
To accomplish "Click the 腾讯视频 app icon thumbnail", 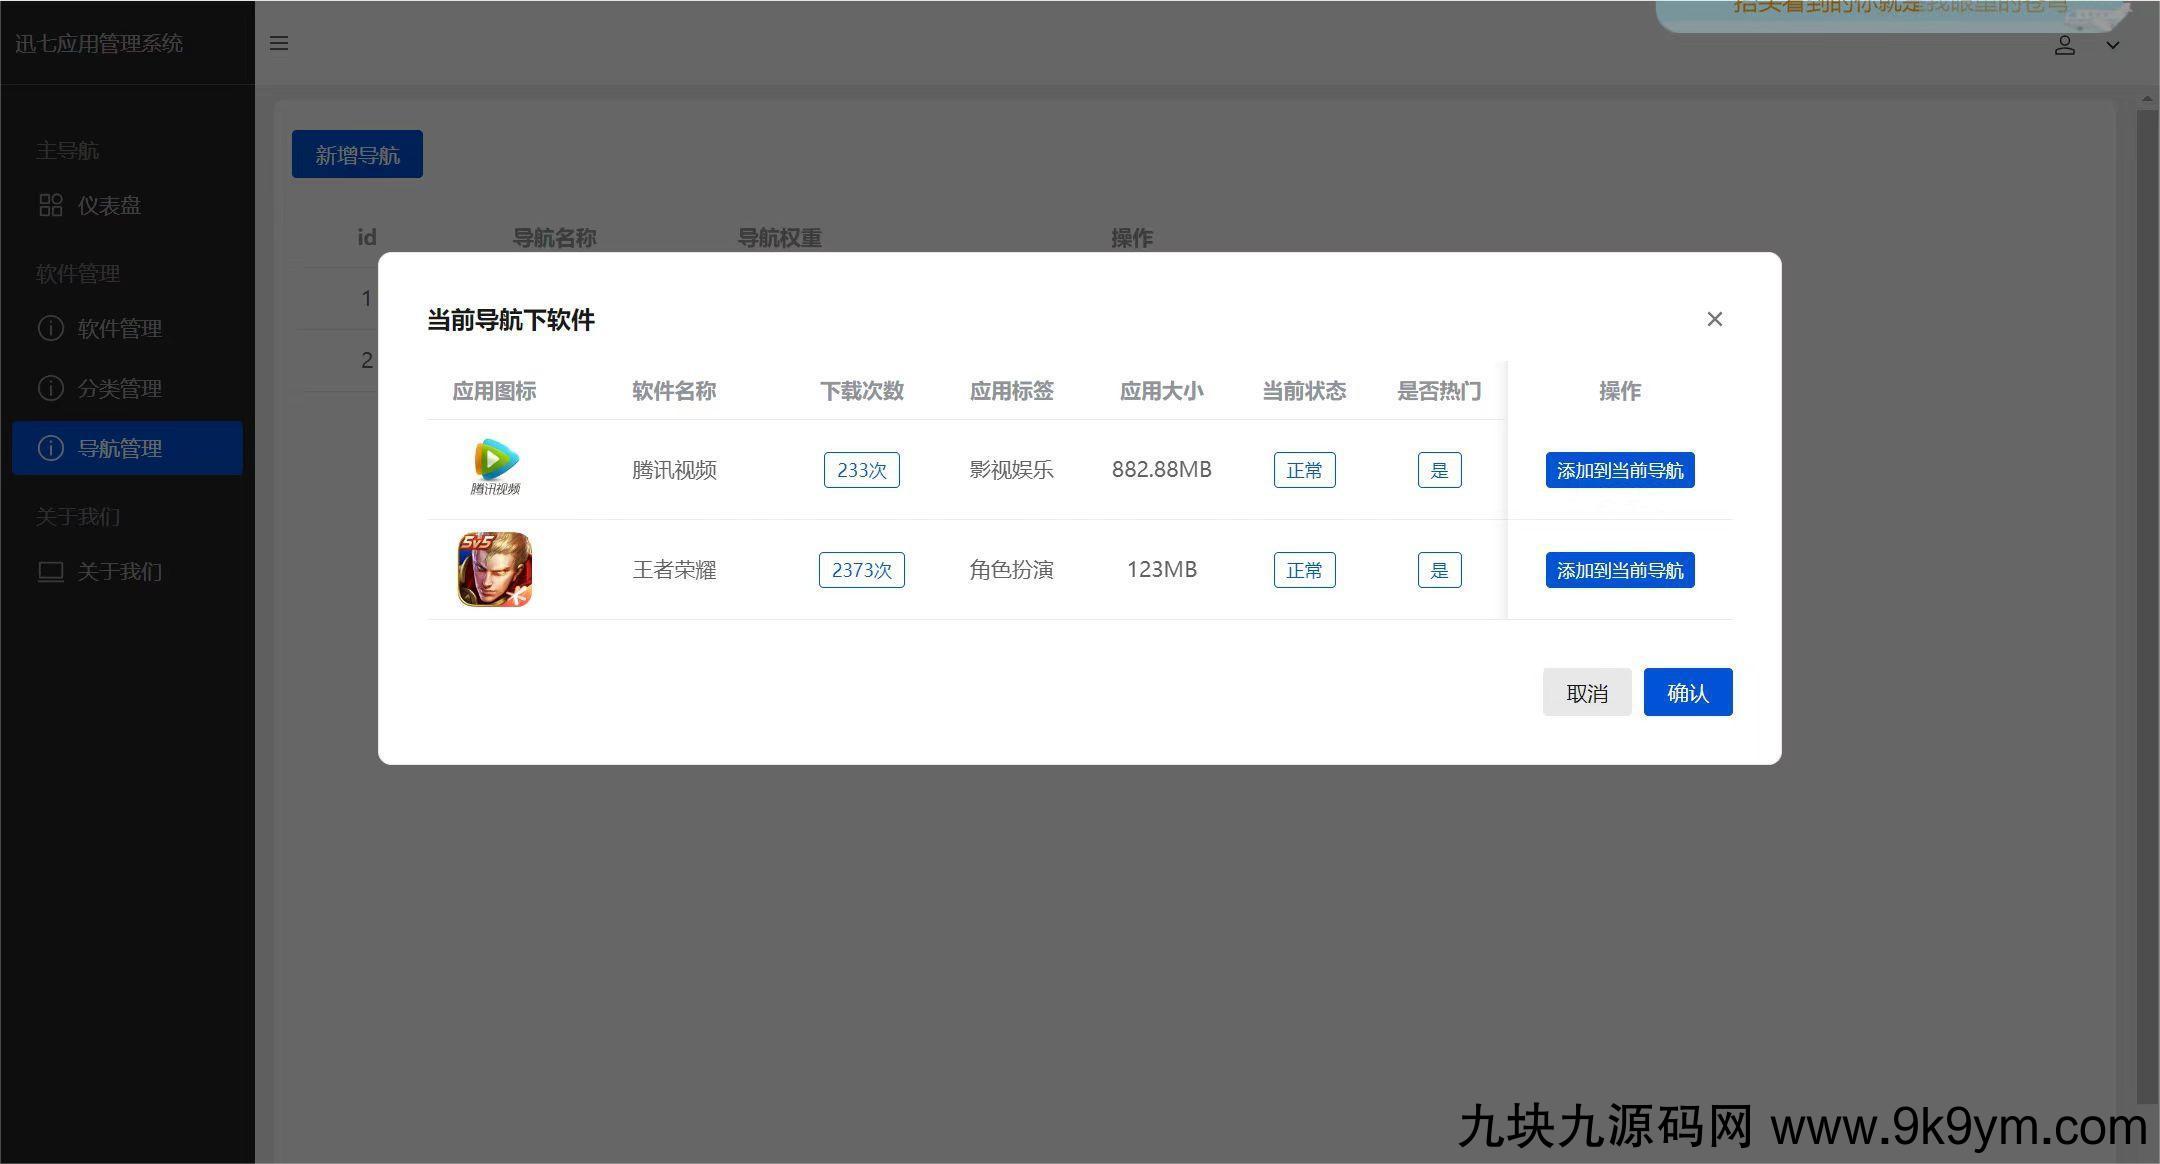I will [x=495, y=468].
